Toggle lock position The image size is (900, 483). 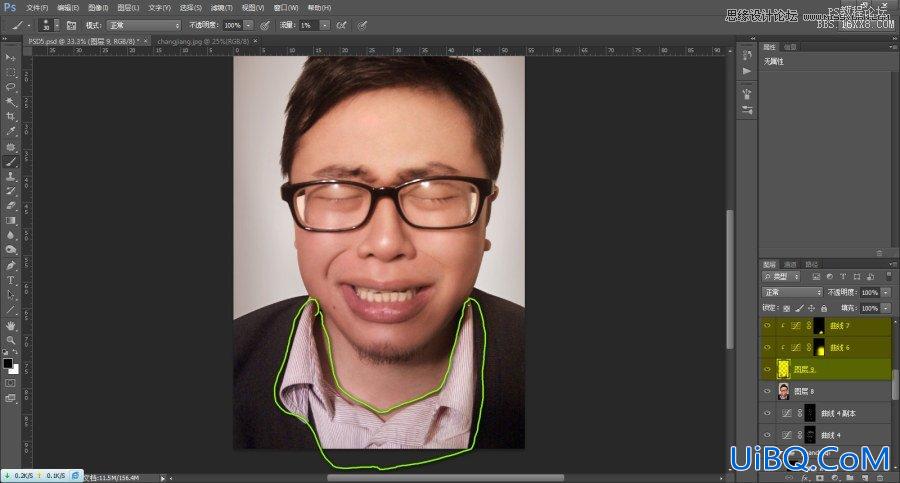point(812,308)
